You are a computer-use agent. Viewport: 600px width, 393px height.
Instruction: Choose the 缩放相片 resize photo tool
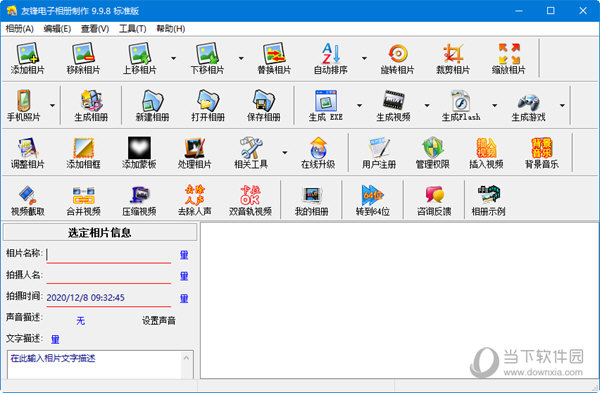pyautogui.click(x=509, y=58)
